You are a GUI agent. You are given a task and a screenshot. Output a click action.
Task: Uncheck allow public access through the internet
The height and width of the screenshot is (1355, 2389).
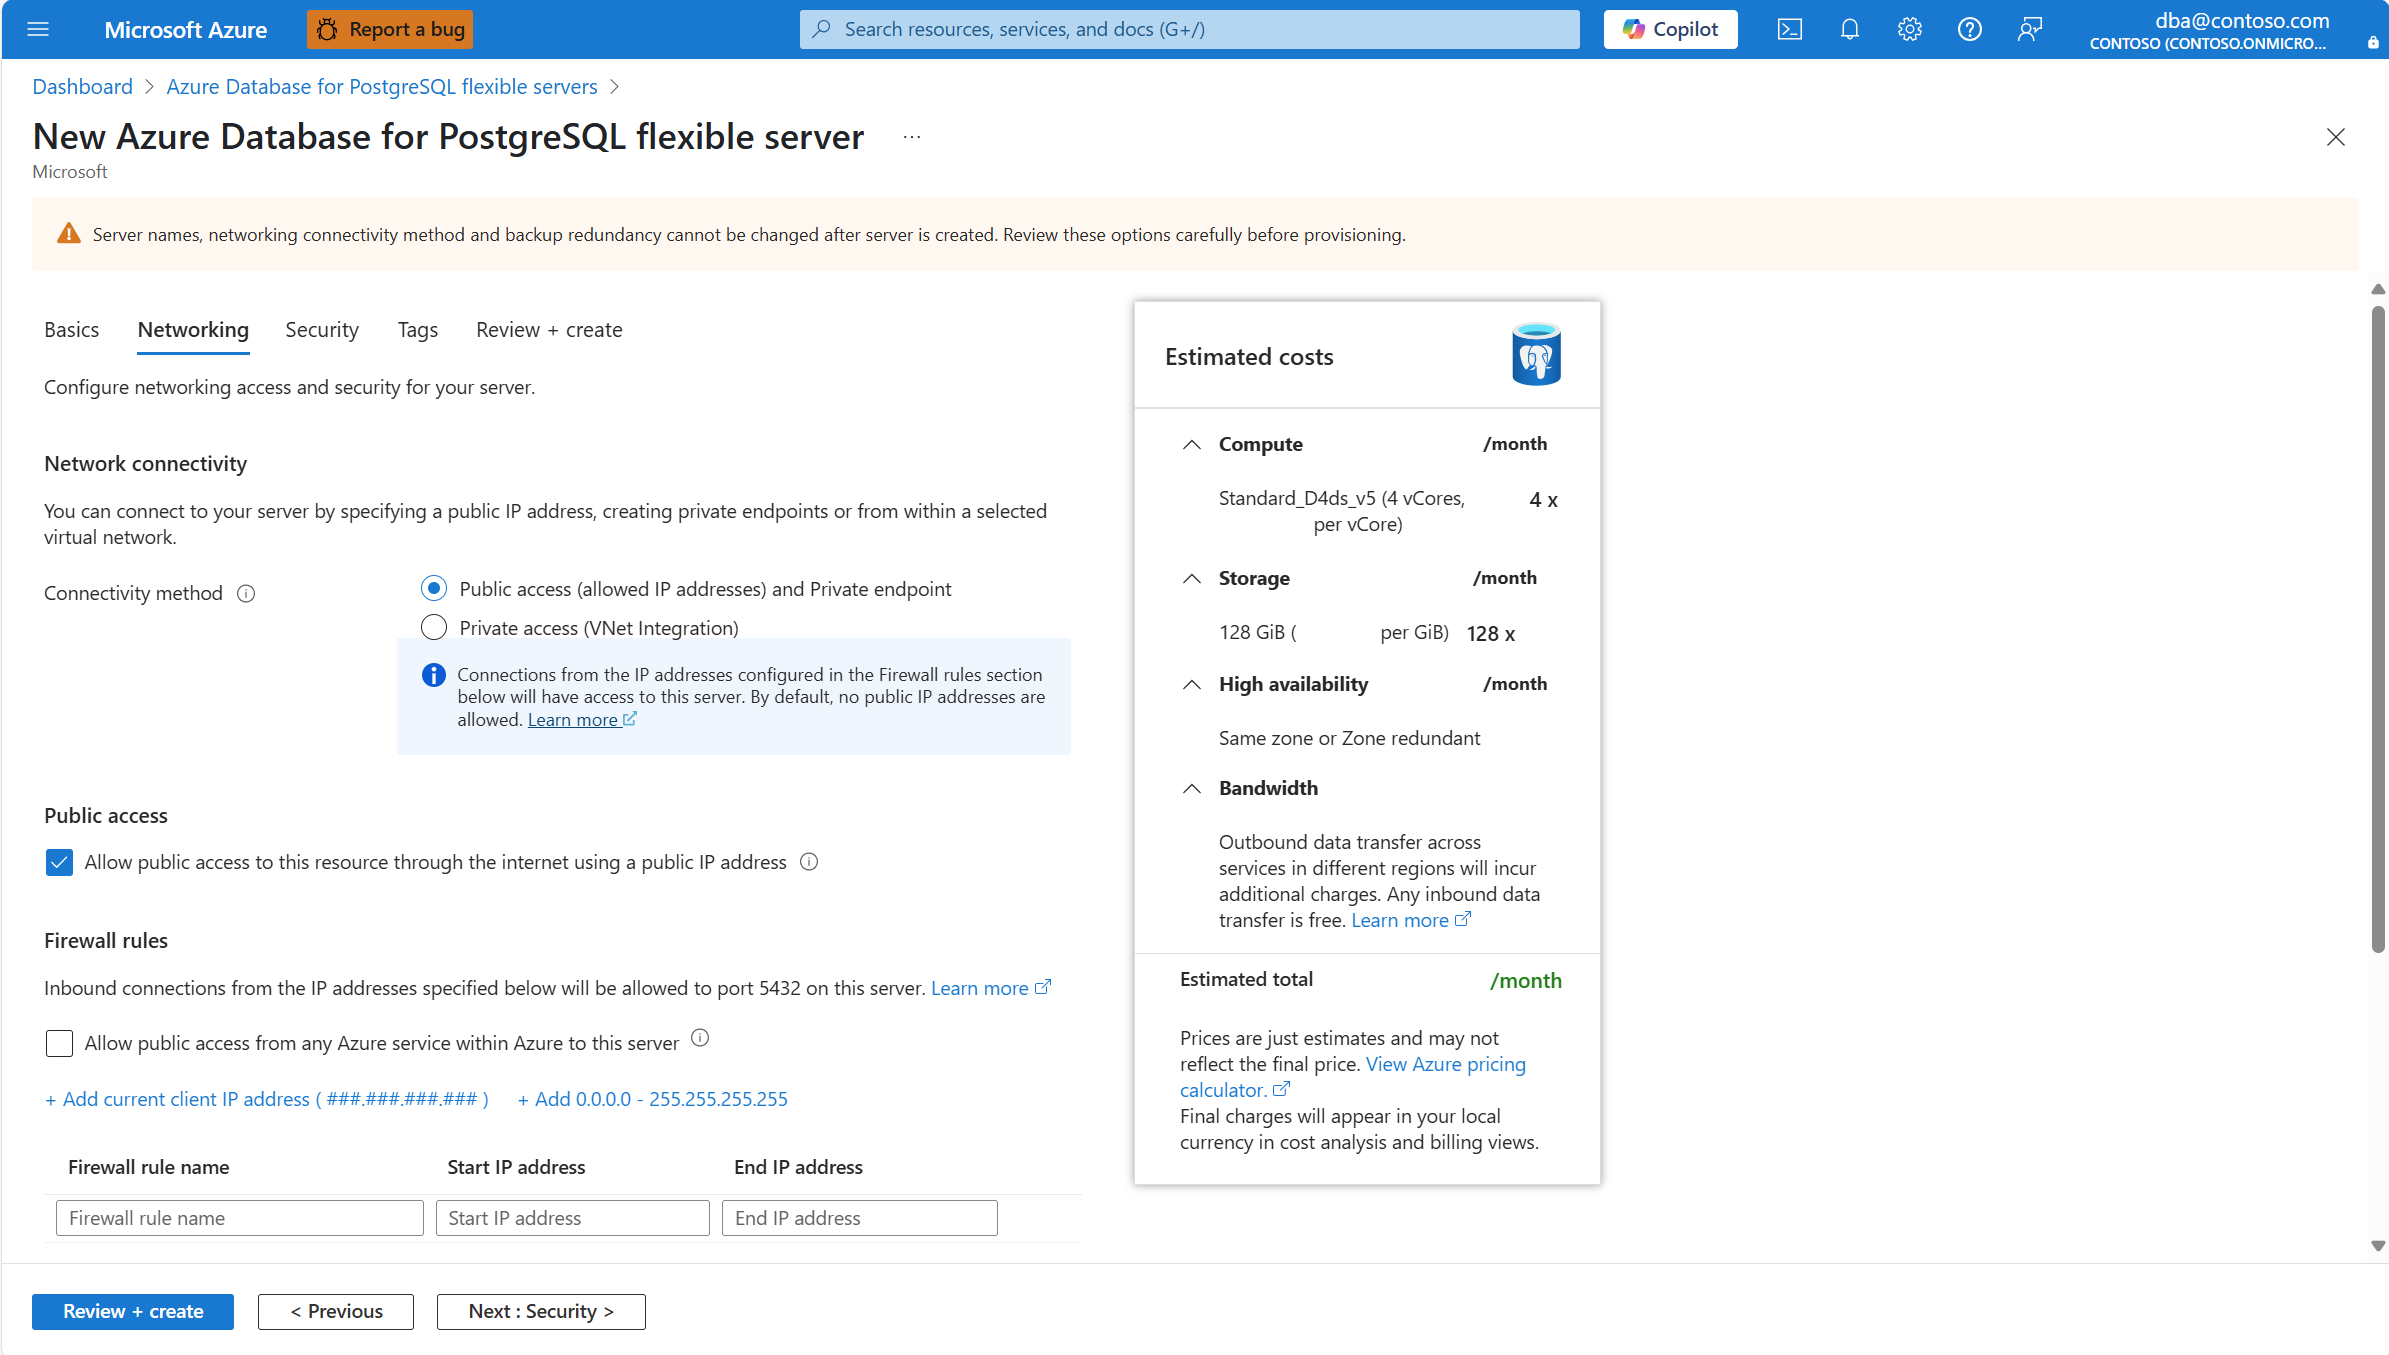[x=59, y=862]
